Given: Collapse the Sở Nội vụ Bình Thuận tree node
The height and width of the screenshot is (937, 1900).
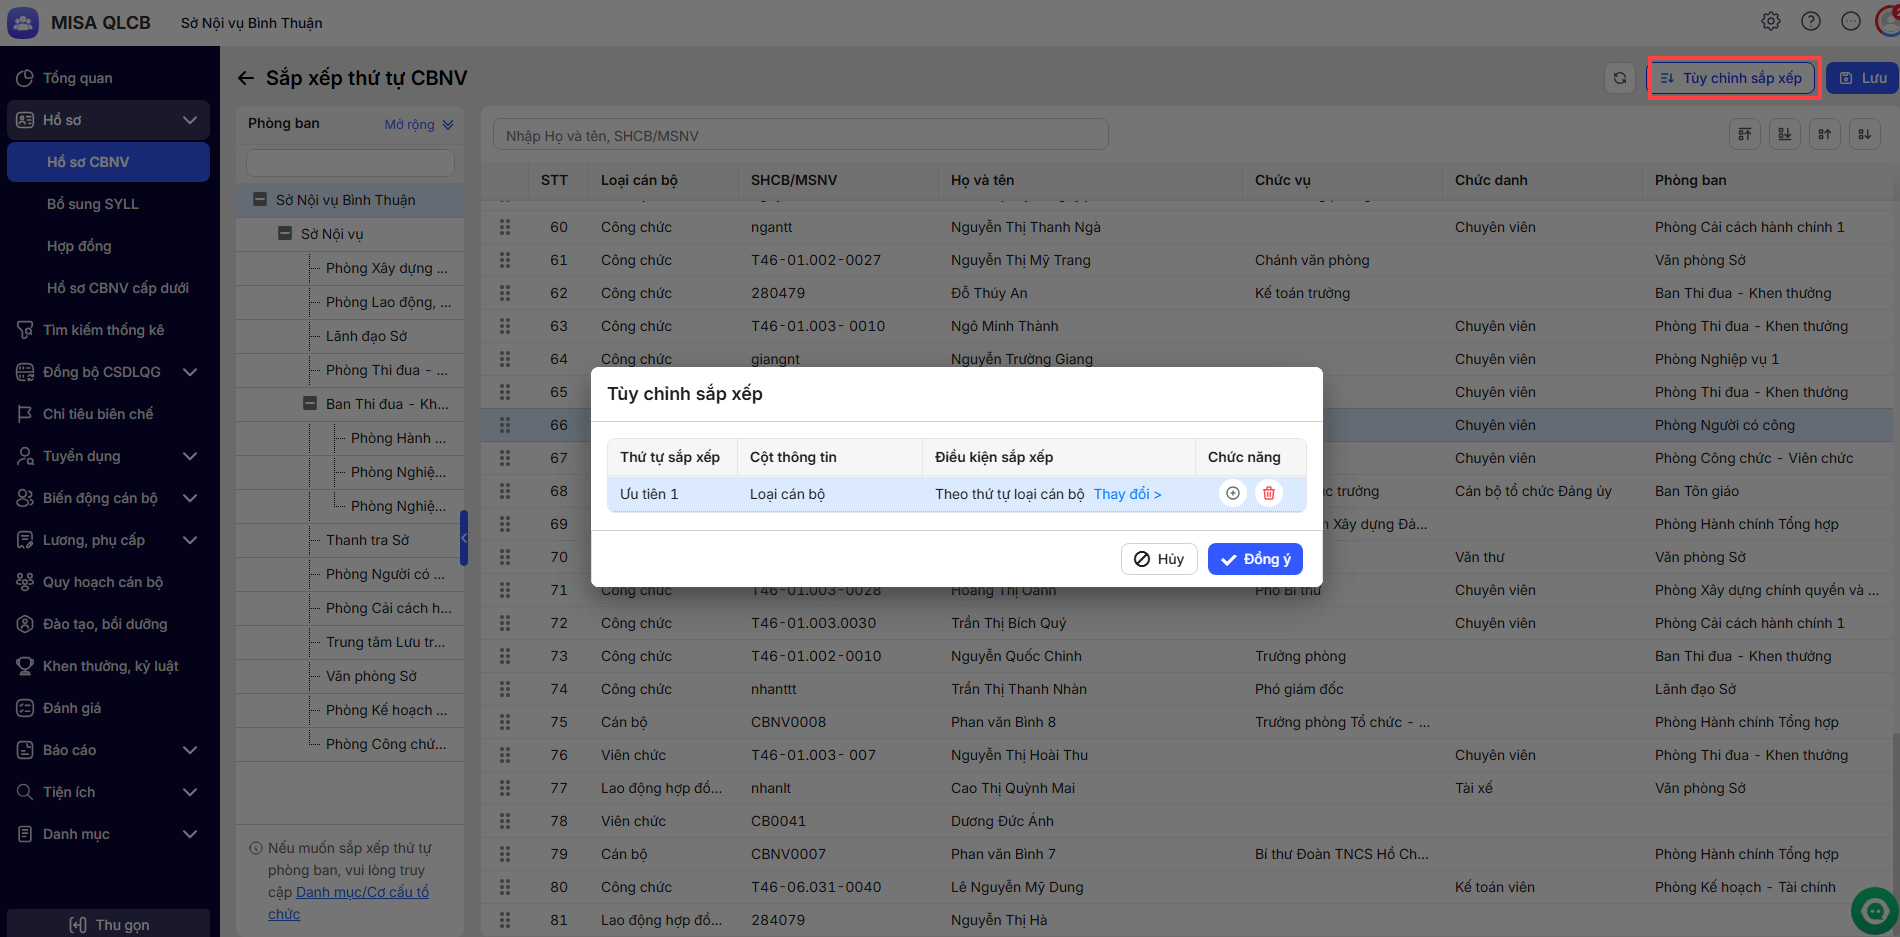Looking at the screenshot, I should pyautogui.click(x=260, y=200).
